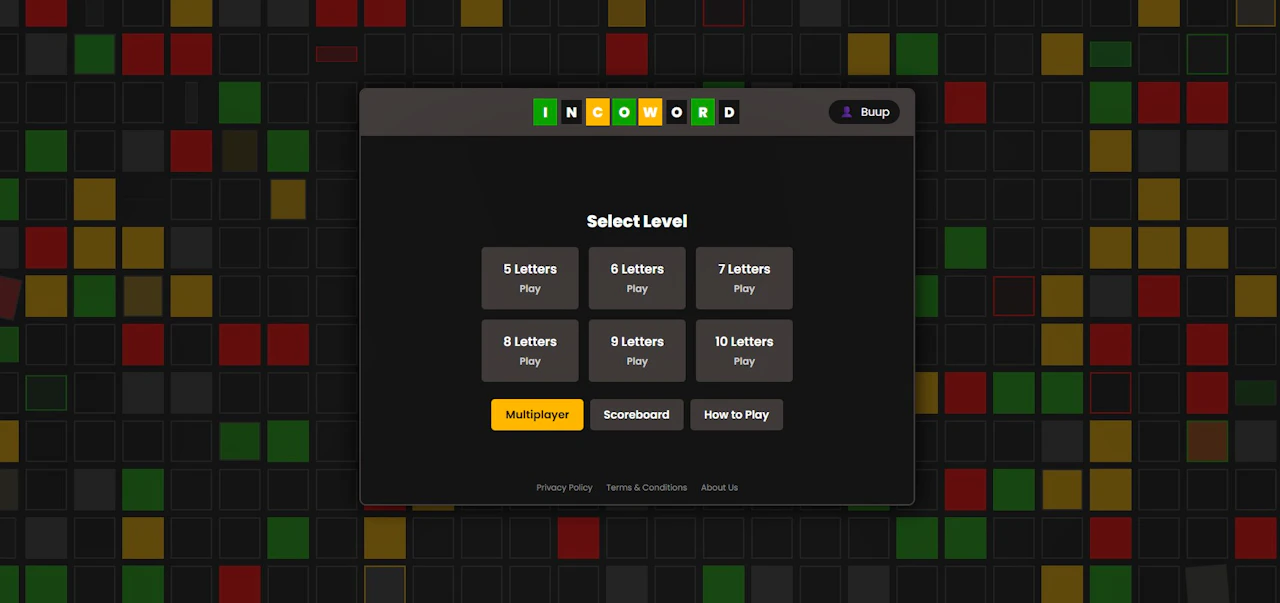
Task: Start the 6 Letters level
Action: (x=637, y=278)
